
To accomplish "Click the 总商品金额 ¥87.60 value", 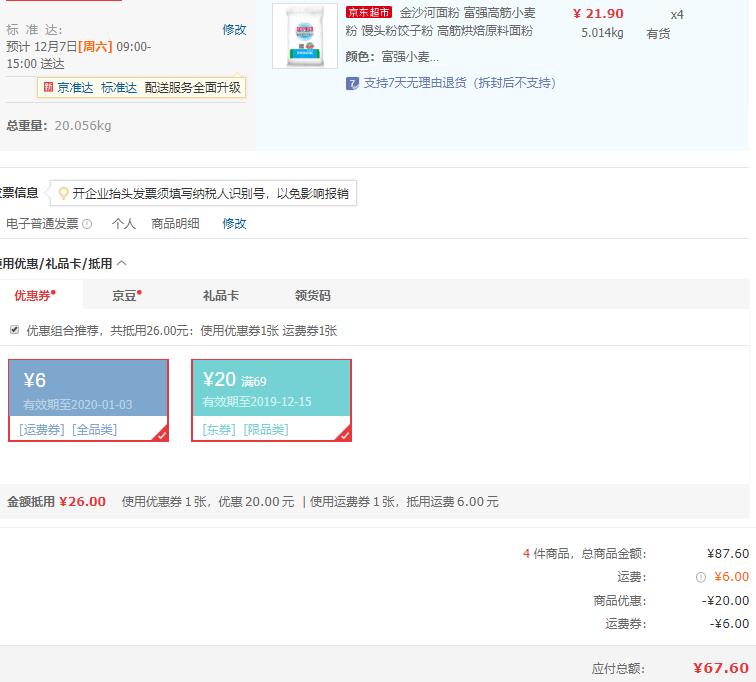I will click(x=728, y=553).
